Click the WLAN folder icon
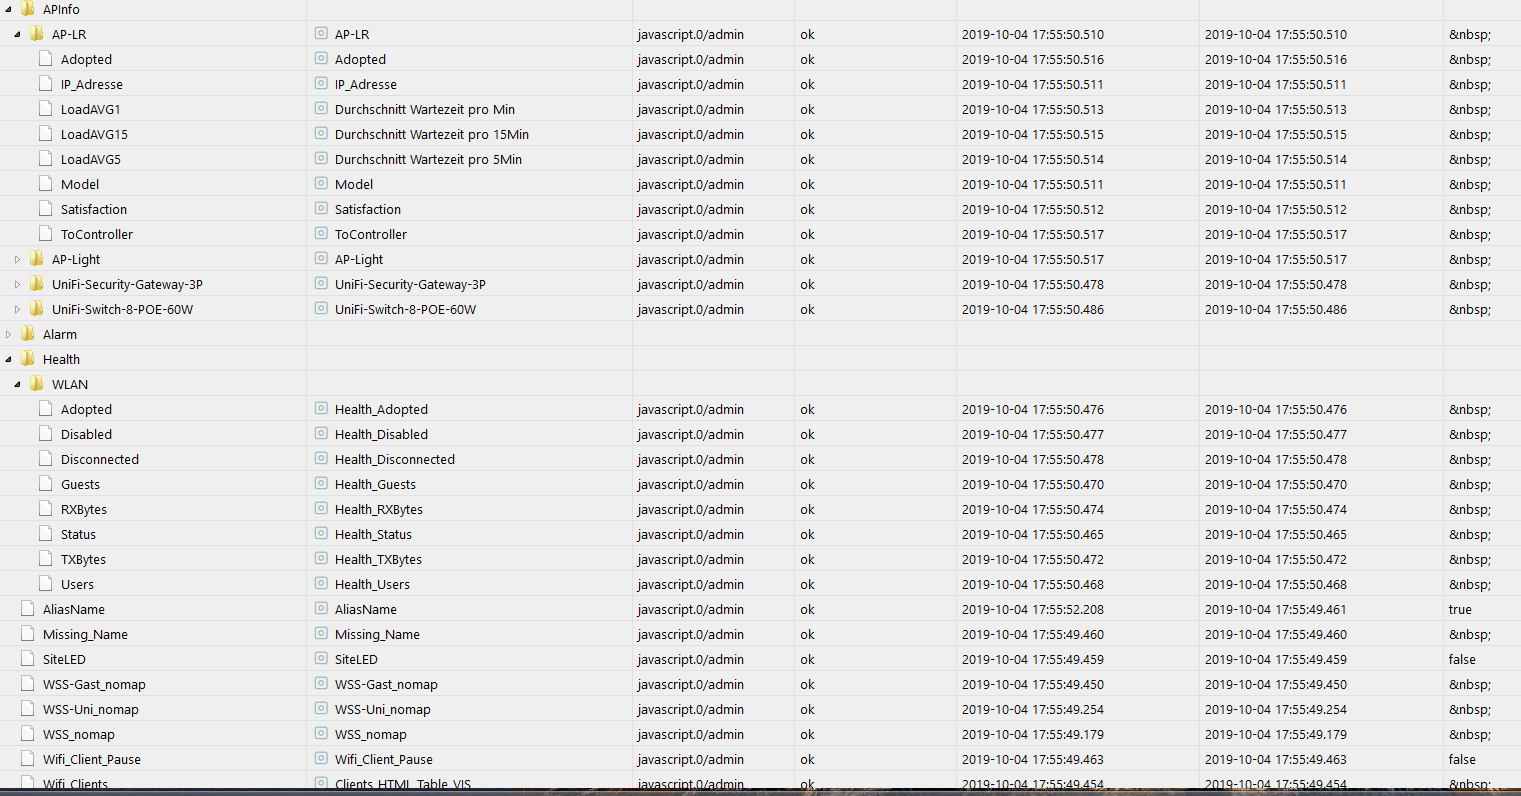The height and width of the screenshot is (796, 1521). [37, 384]
